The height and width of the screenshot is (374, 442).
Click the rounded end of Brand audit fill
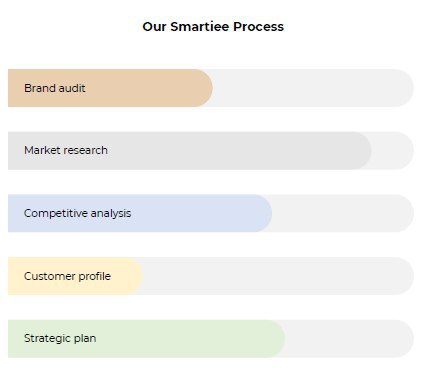click(203, 88)
